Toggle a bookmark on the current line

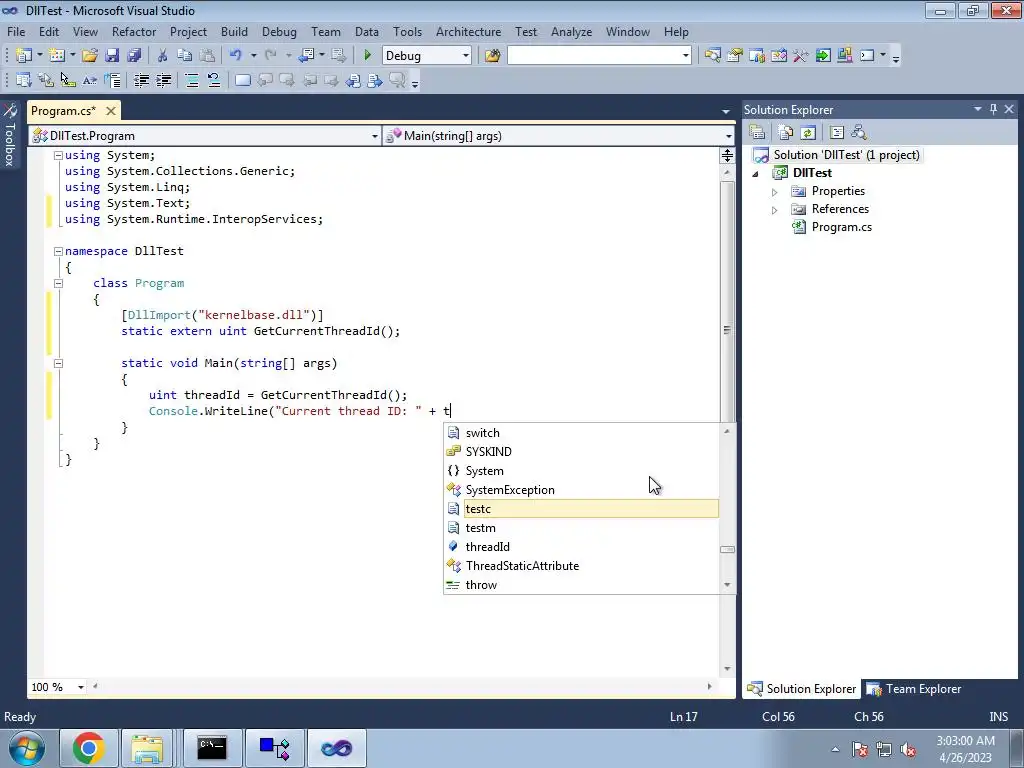coord(243,80)
